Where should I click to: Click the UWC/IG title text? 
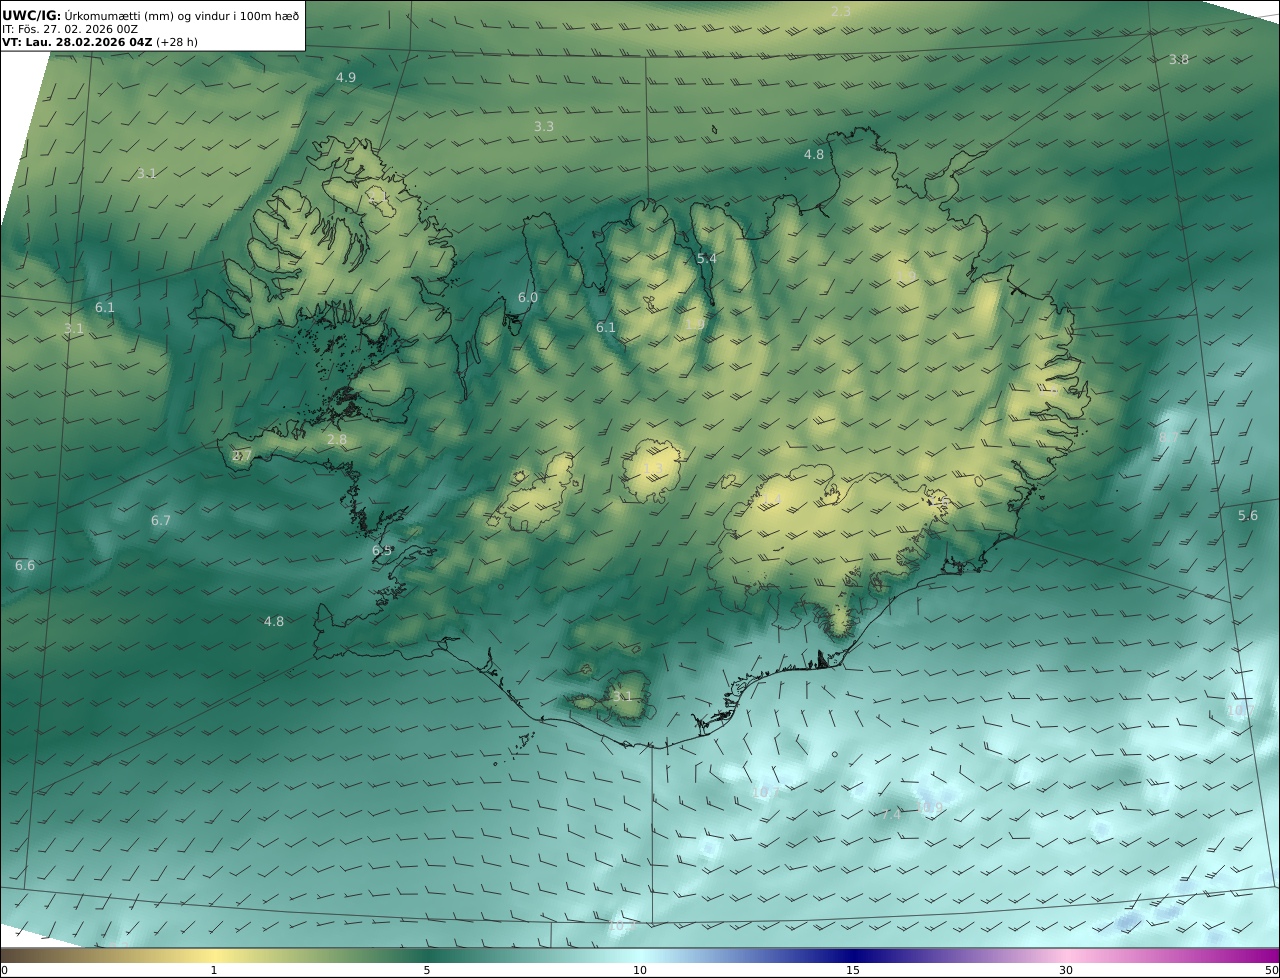32,16
